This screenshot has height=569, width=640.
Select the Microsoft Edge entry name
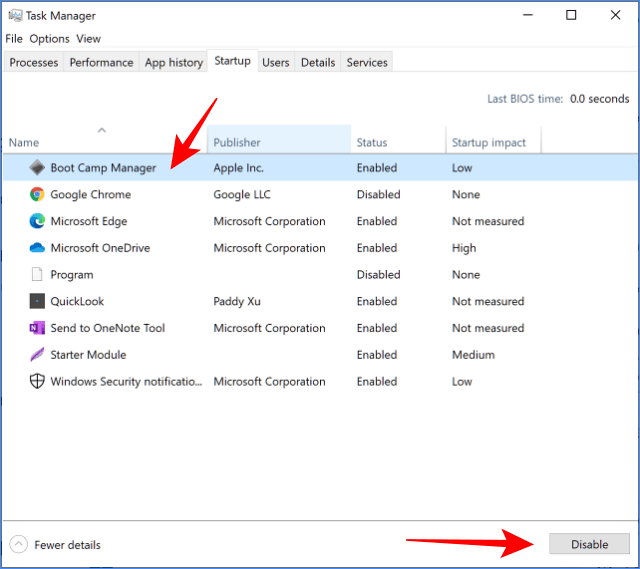[89, 221]
